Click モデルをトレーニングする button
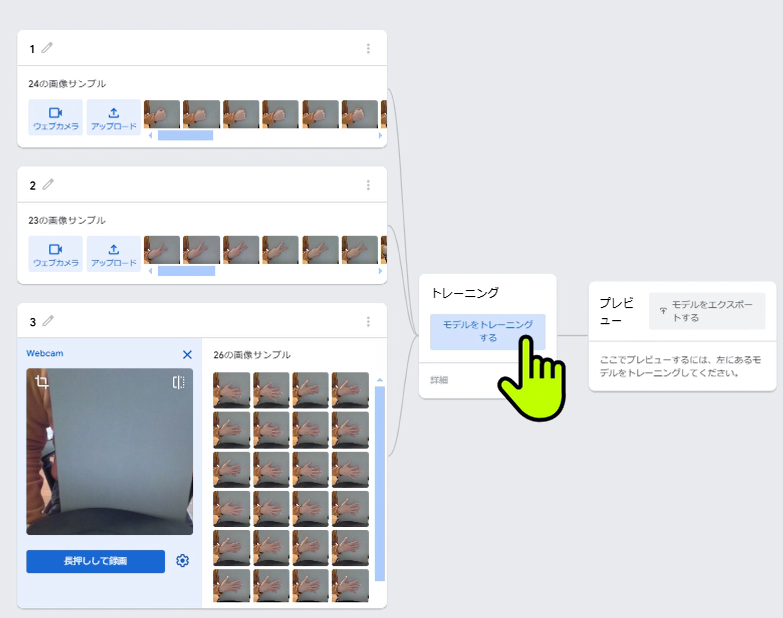Image resolution: width=783 pixels, height=618 pixels. 487,331
